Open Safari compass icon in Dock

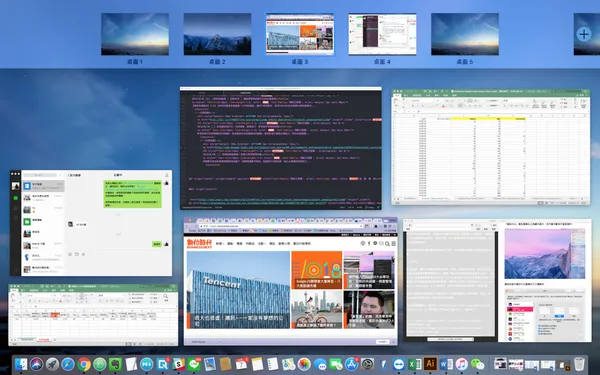point(68,364)
